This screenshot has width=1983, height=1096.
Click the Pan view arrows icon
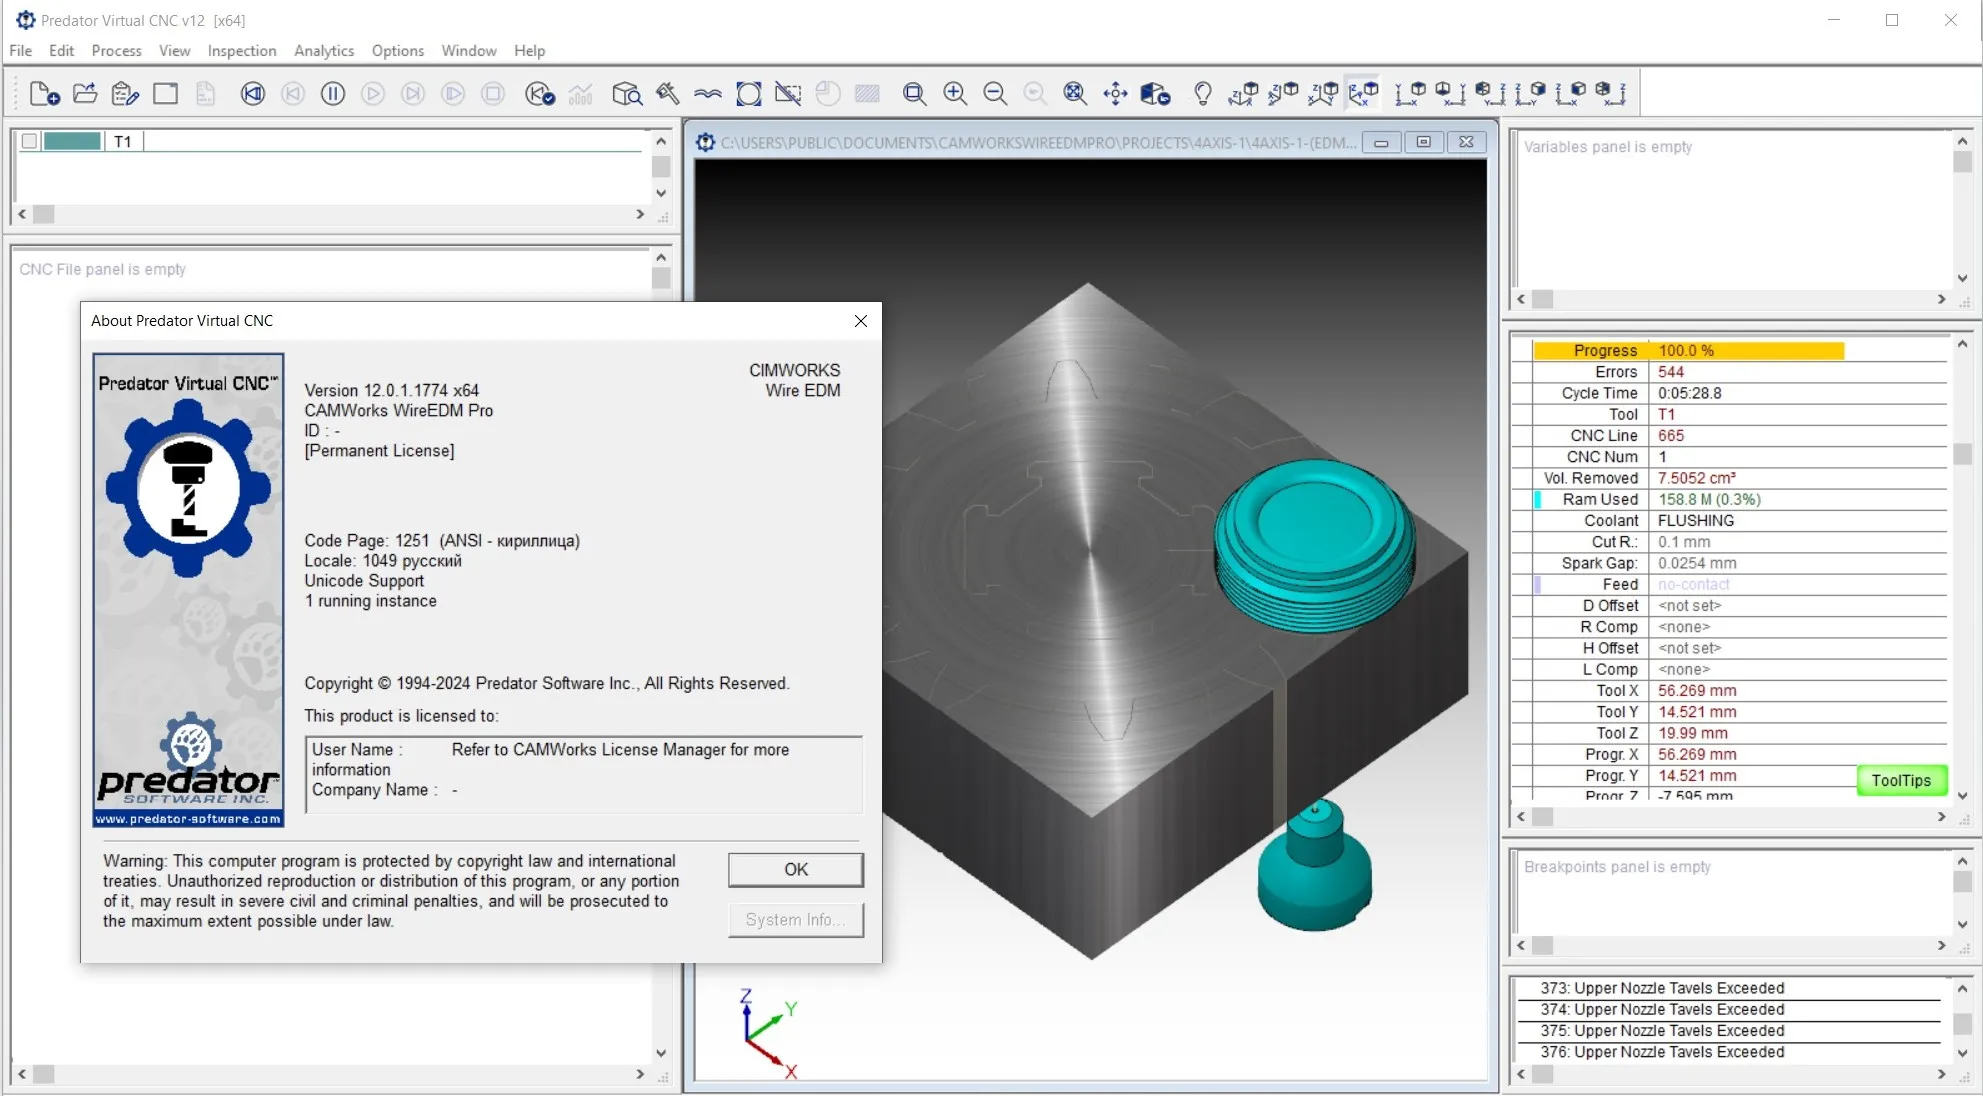1115,94
